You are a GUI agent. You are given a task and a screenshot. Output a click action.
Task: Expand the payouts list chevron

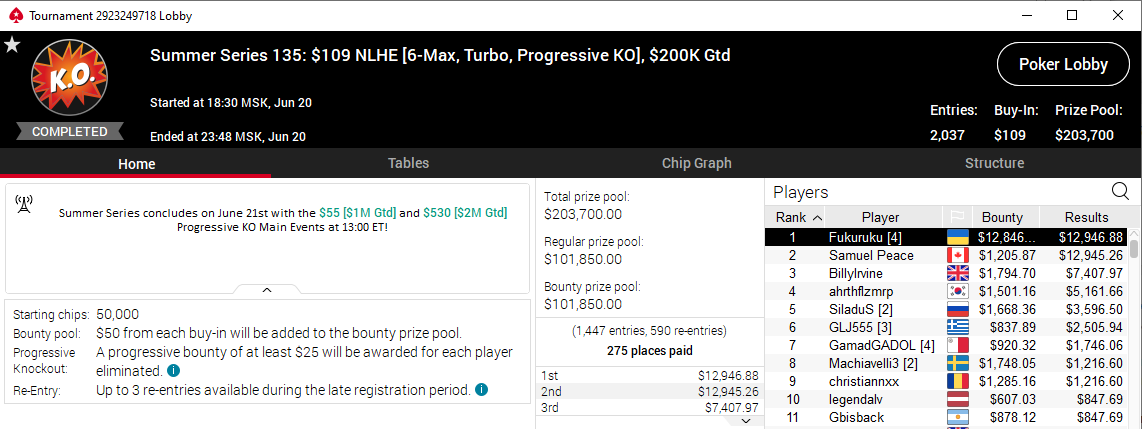(x=746, y=420)
